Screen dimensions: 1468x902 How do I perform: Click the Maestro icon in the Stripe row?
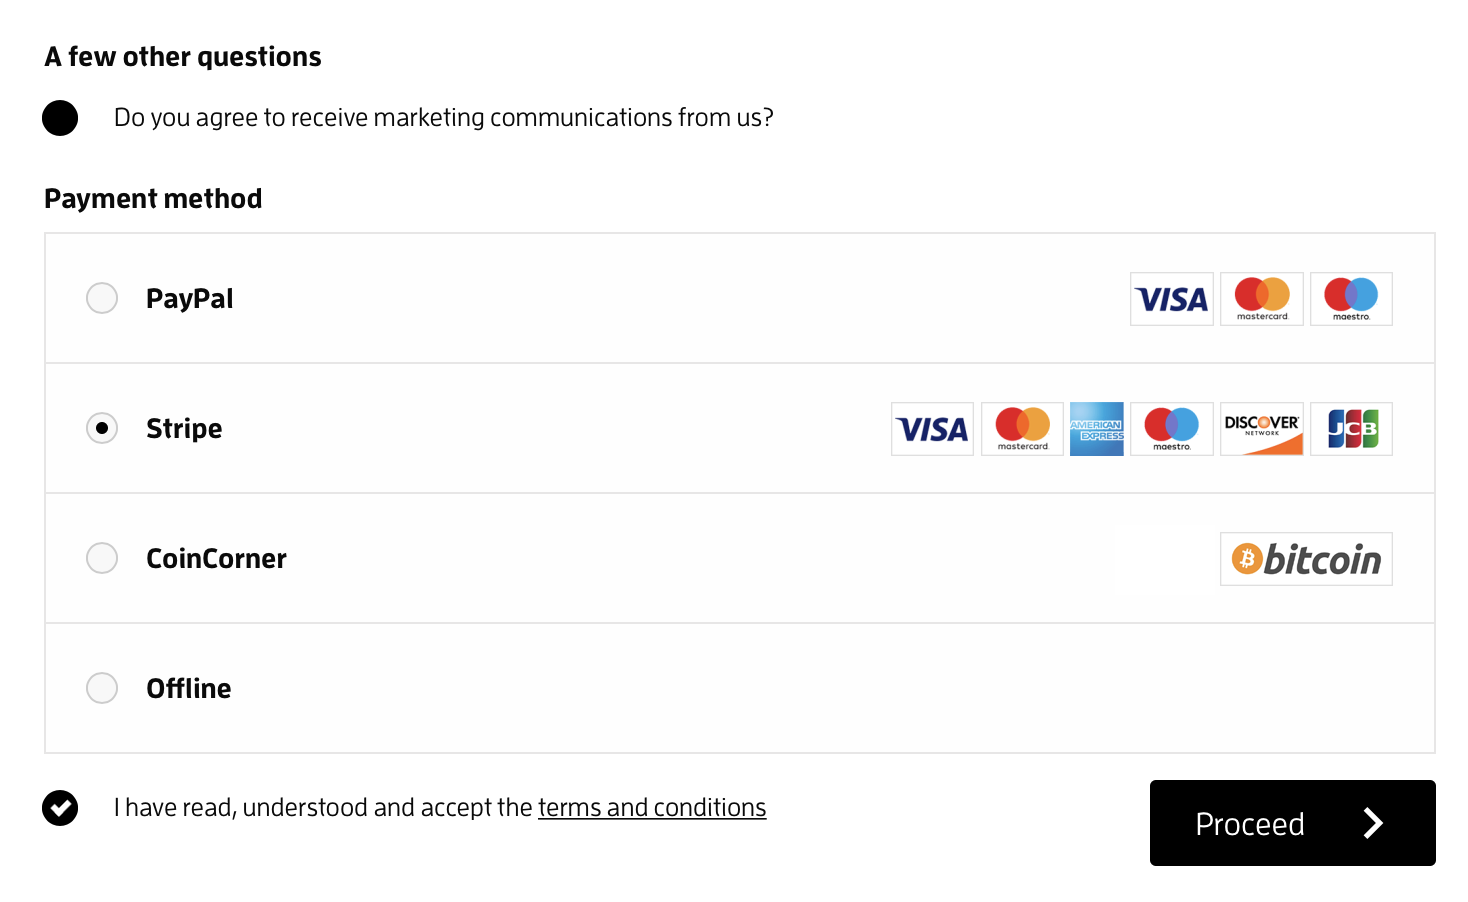[1171, 428]
